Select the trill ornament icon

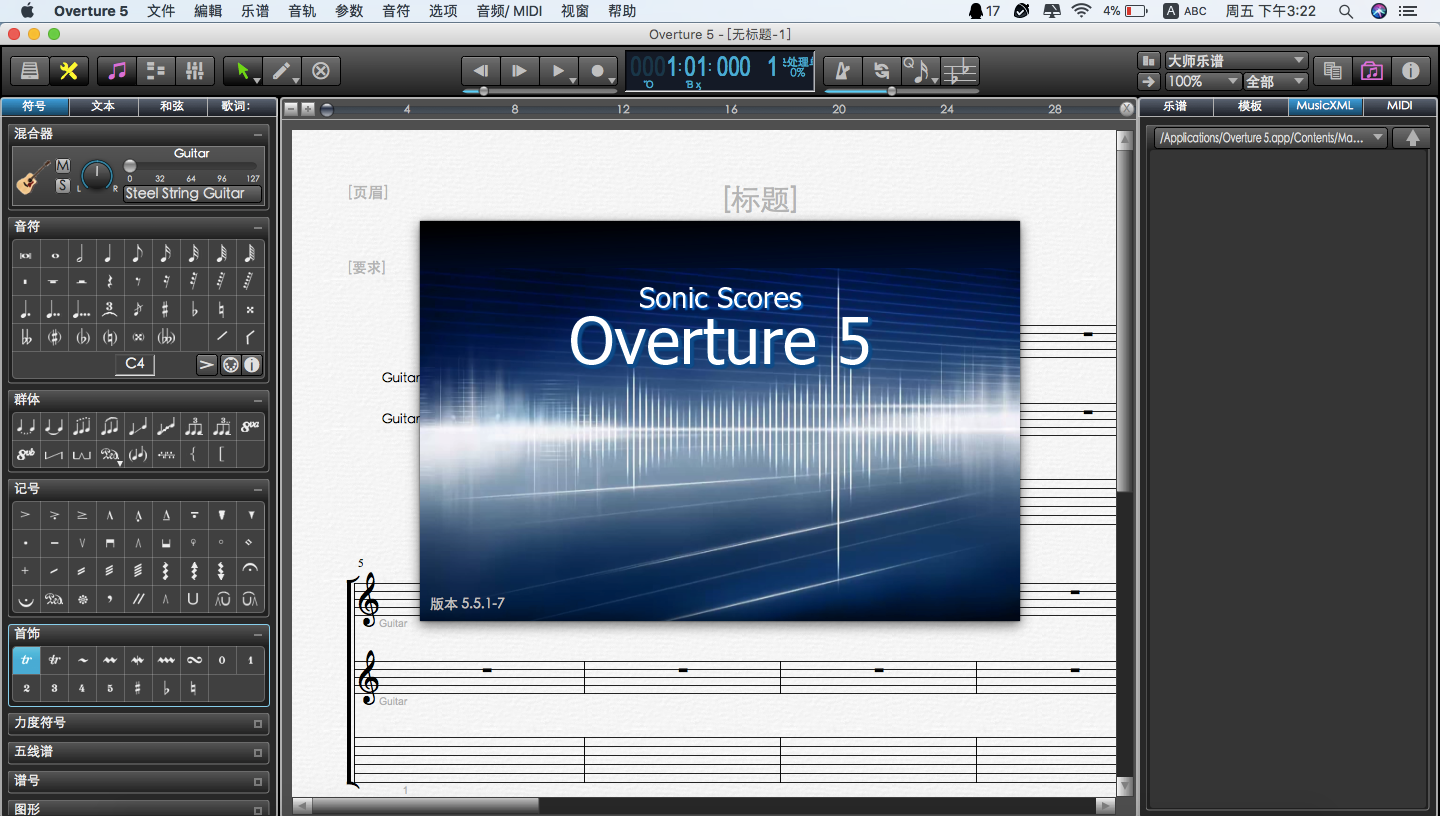pos(26,660)
